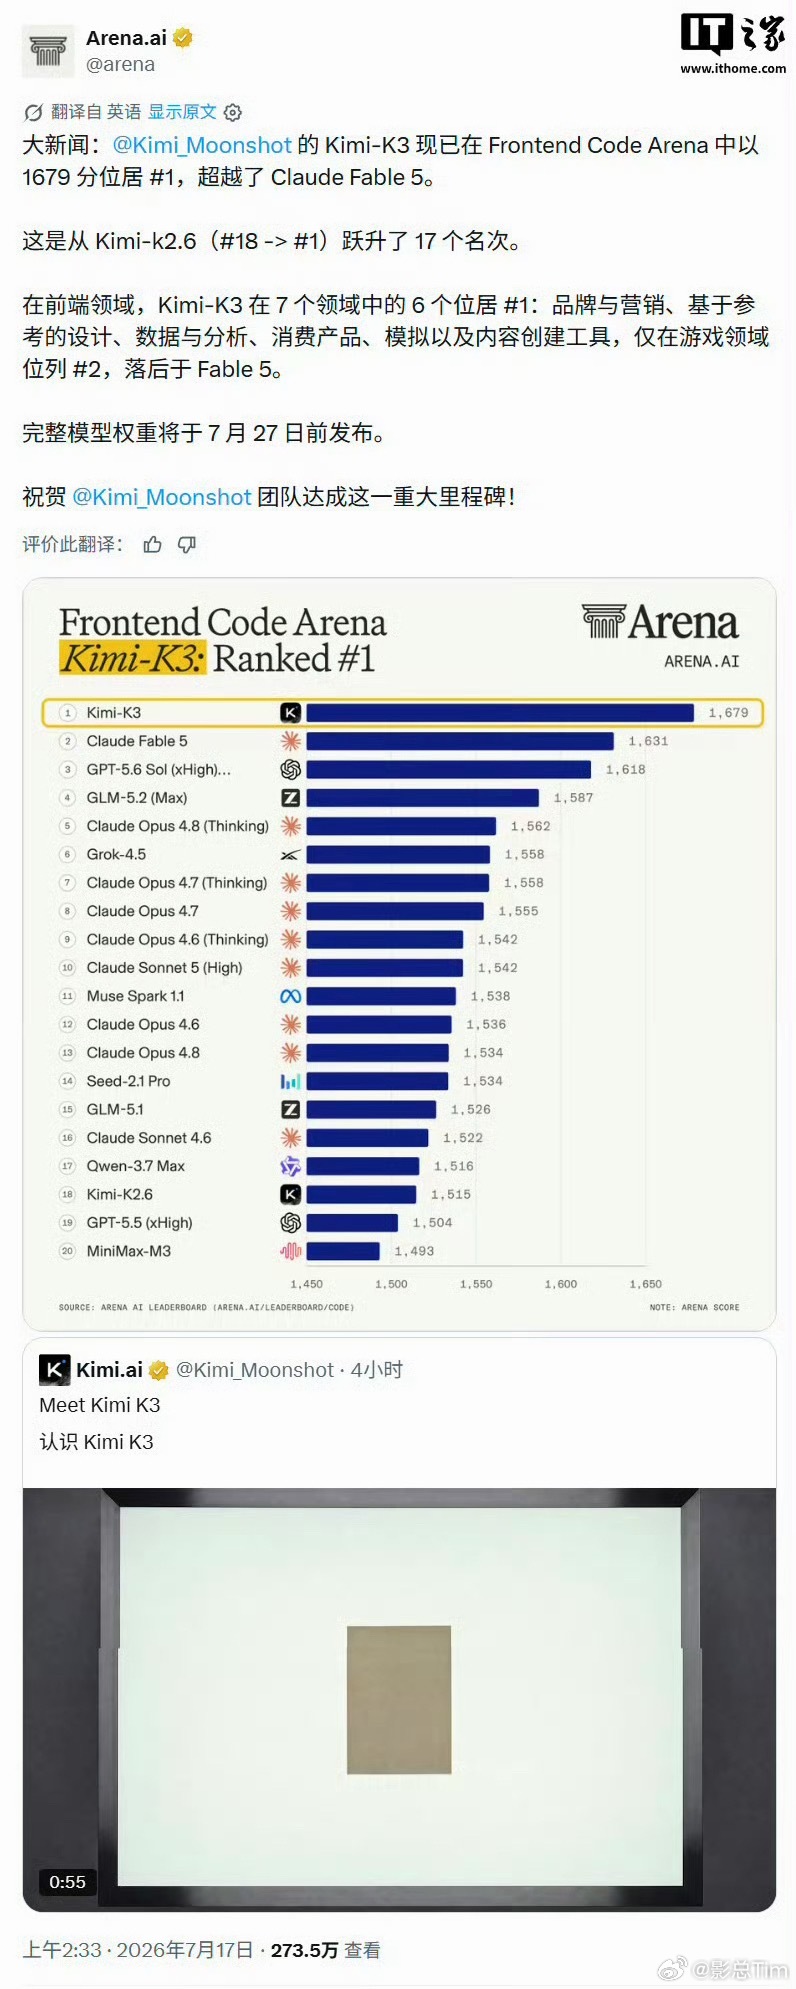
Task: Open the quoted Kimi.ai post header
Action: coord(221,1369)
